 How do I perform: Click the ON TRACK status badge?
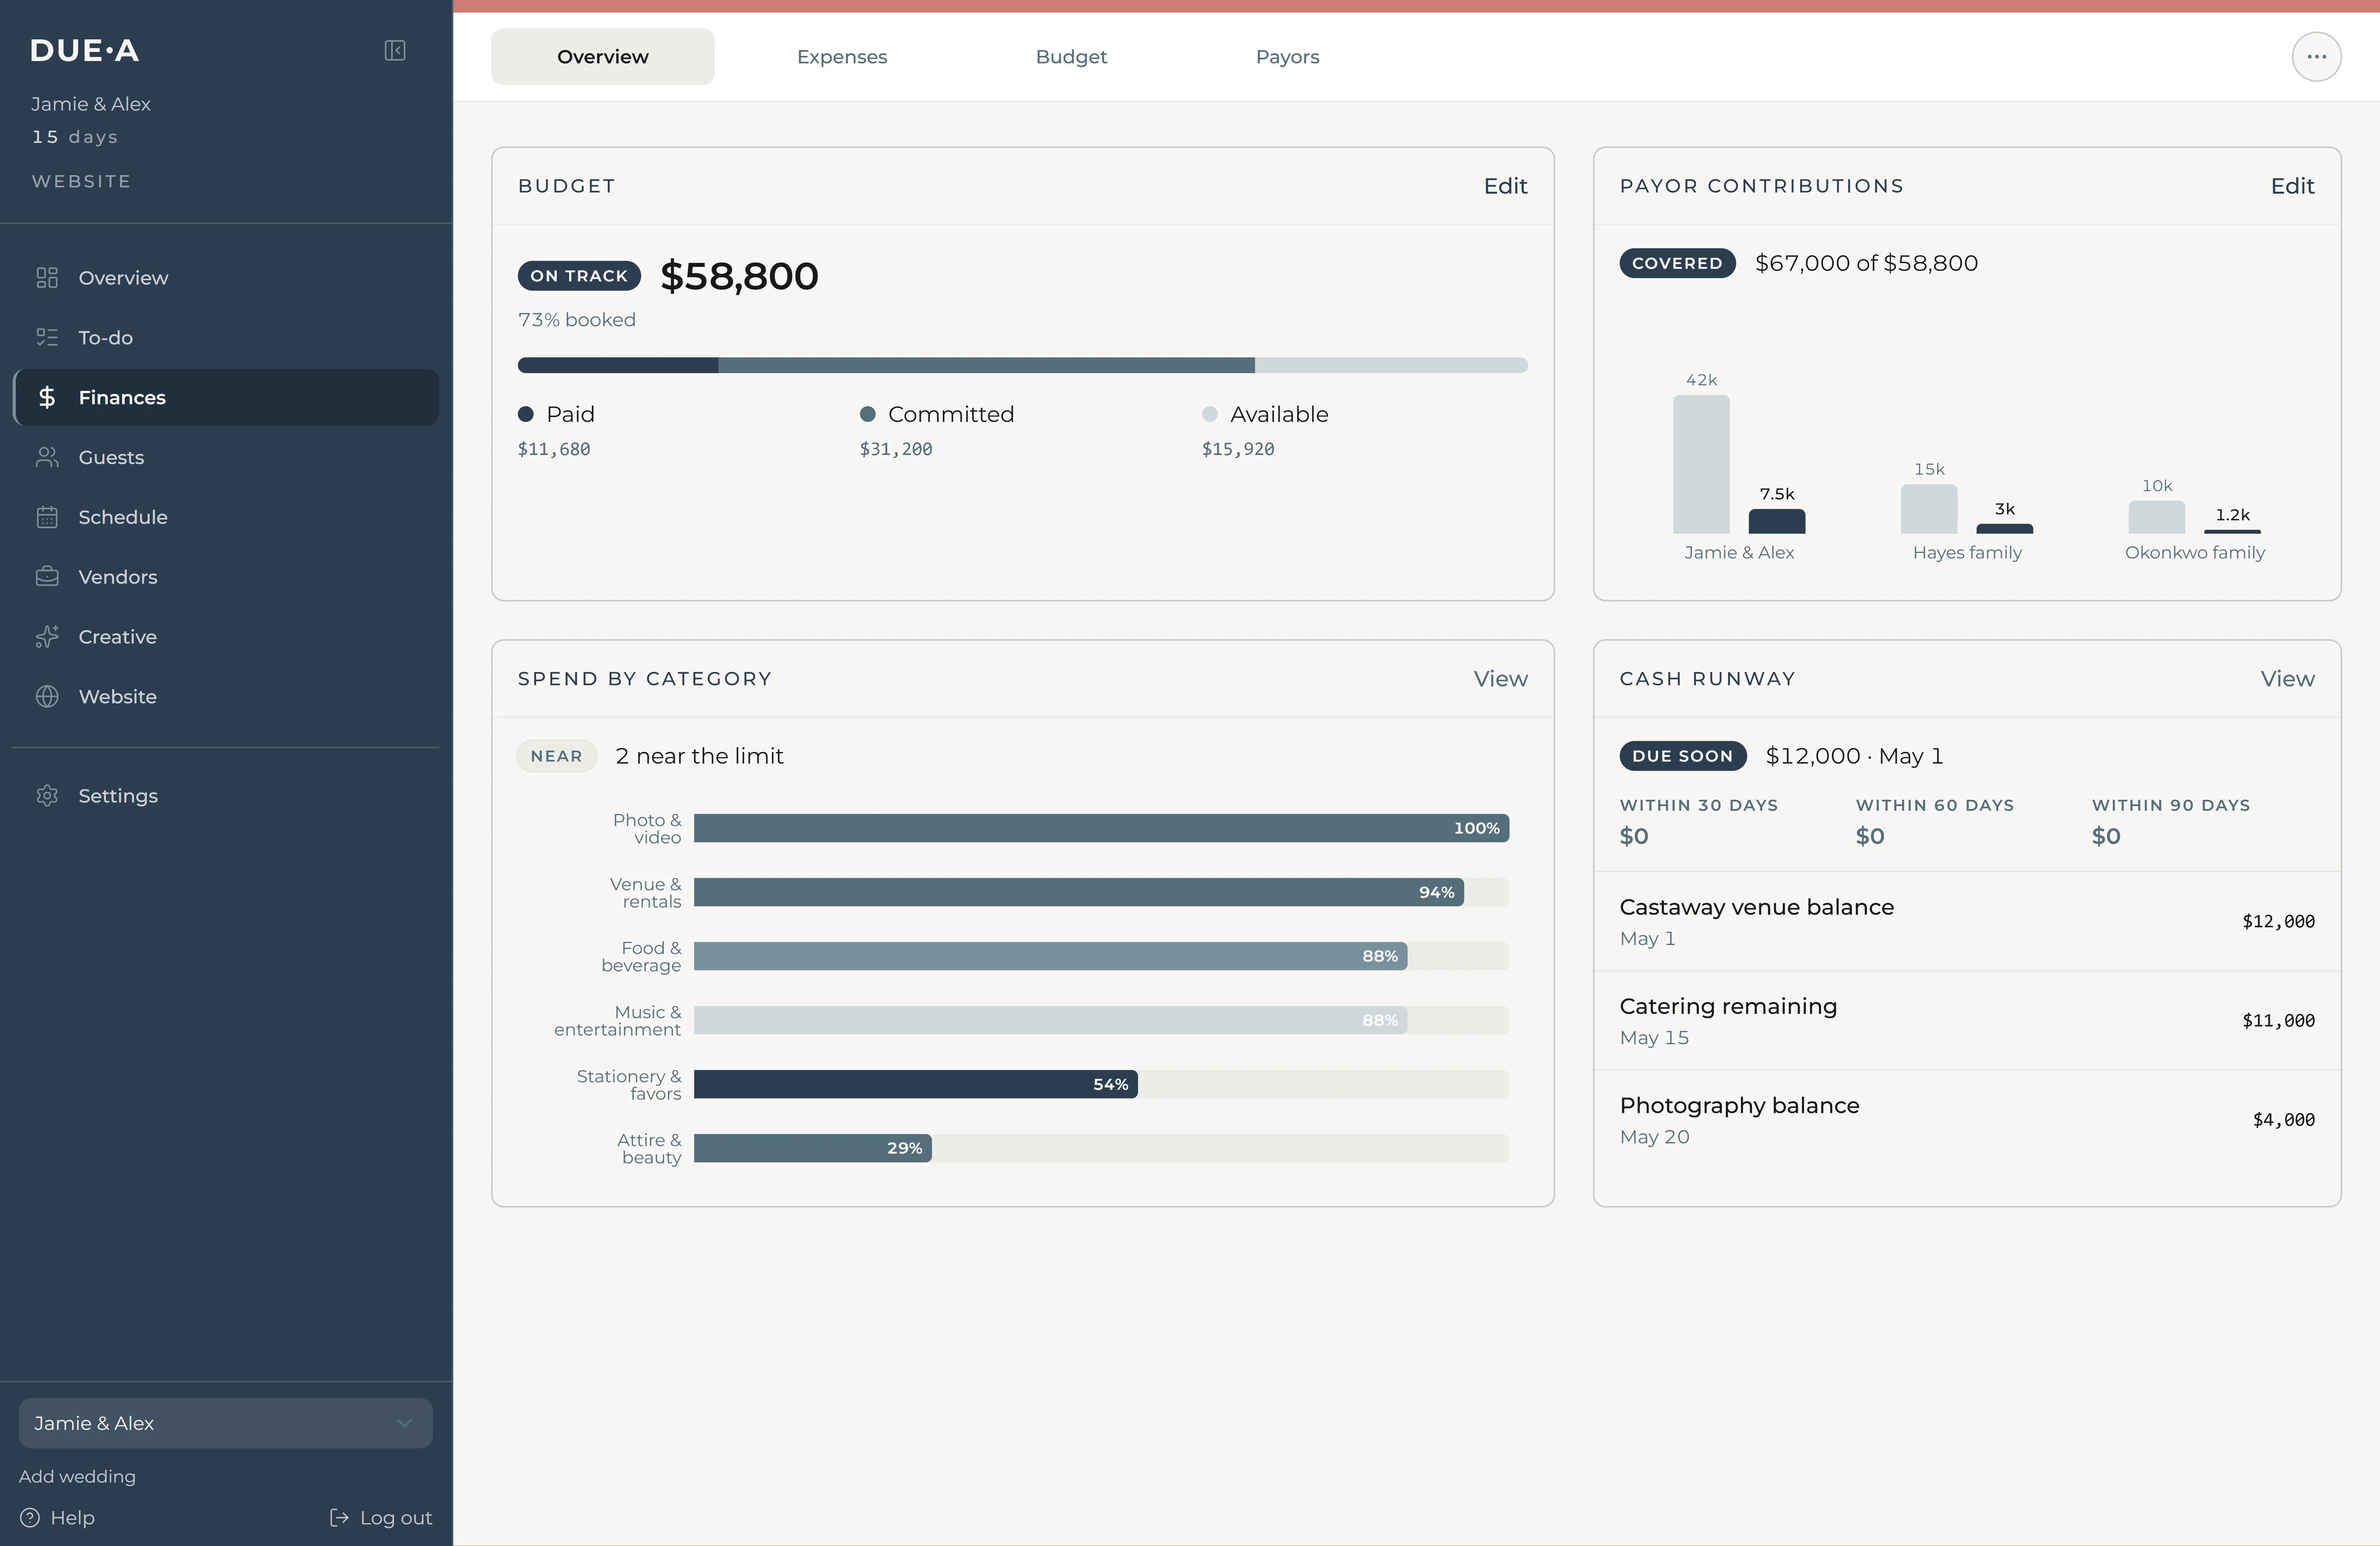click(x=579, y=276)
